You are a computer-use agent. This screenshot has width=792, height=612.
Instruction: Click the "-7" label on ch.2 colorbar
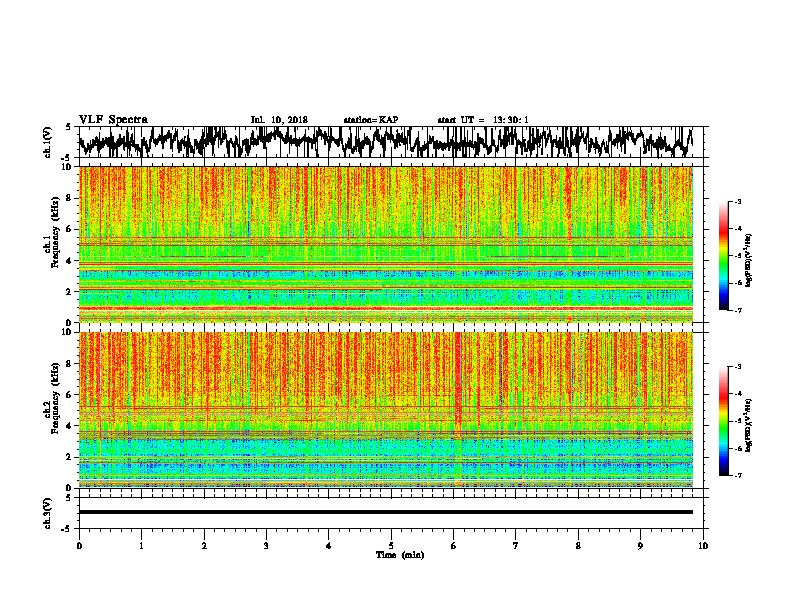737,475
